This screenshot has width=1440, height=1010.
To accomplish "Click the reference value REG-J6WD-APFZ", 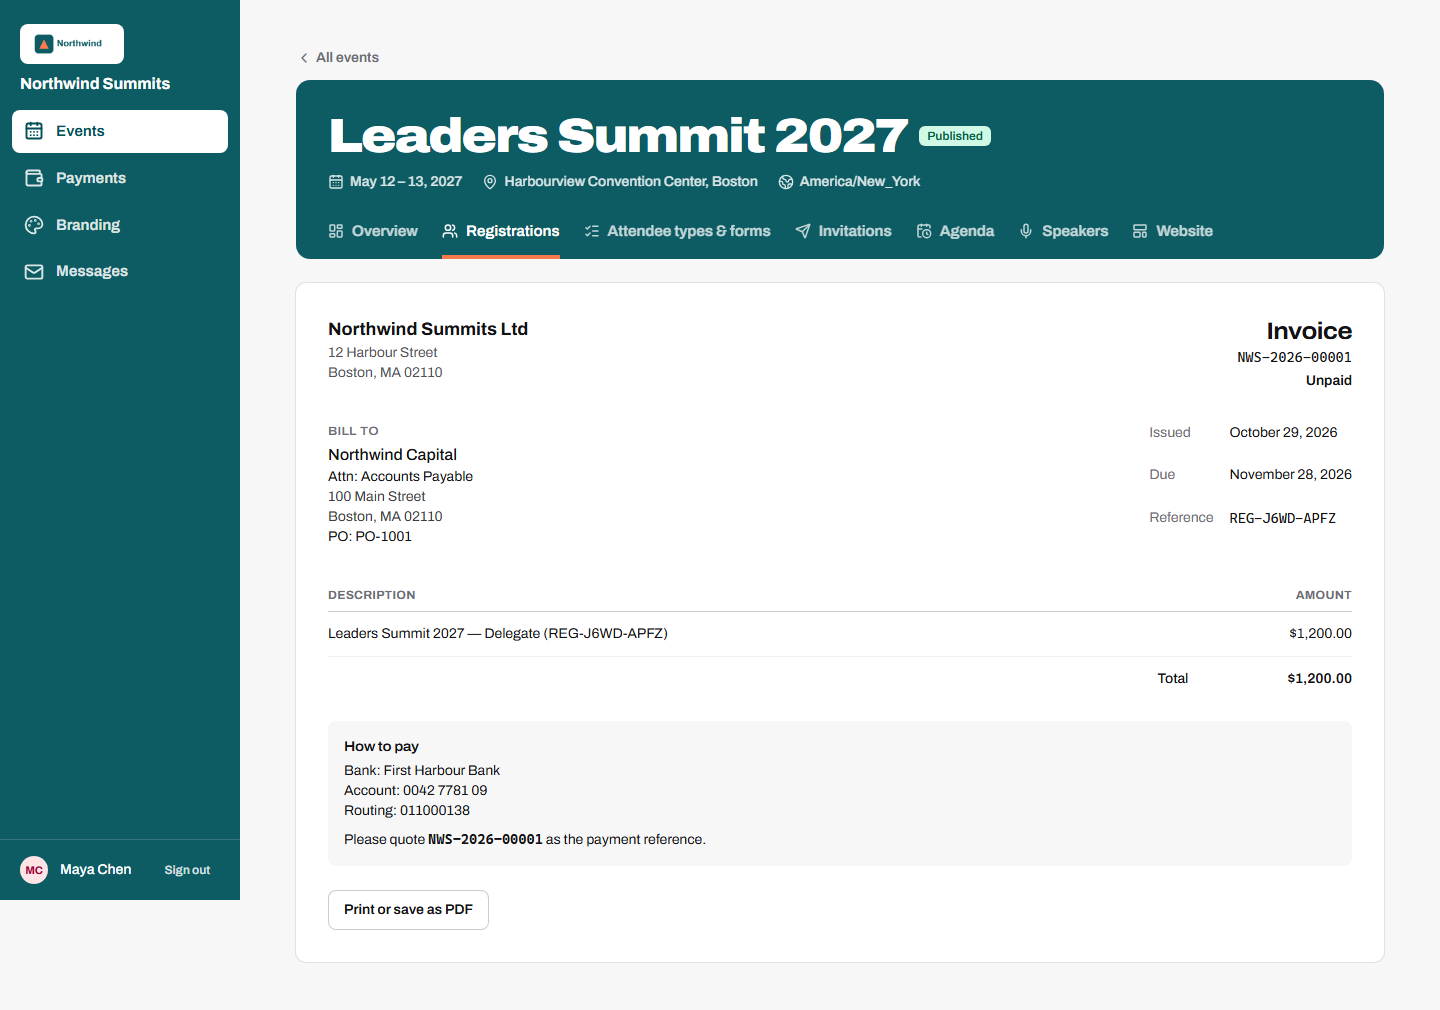I will click(1283, 518).
